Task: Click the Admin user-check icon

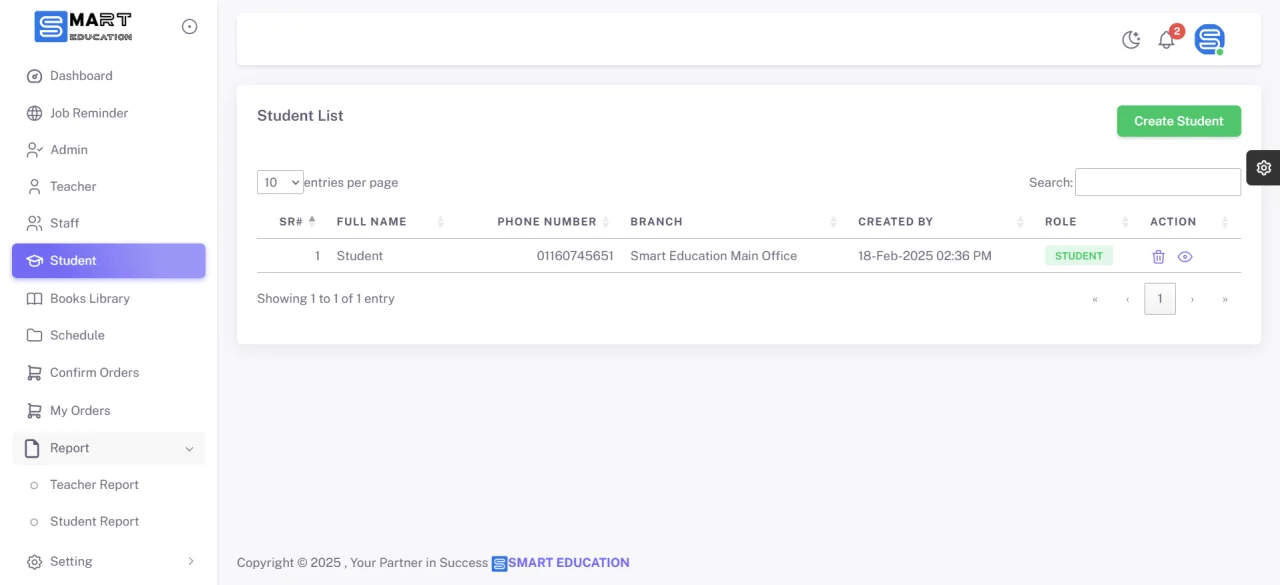Action: (x=34, y=150)
